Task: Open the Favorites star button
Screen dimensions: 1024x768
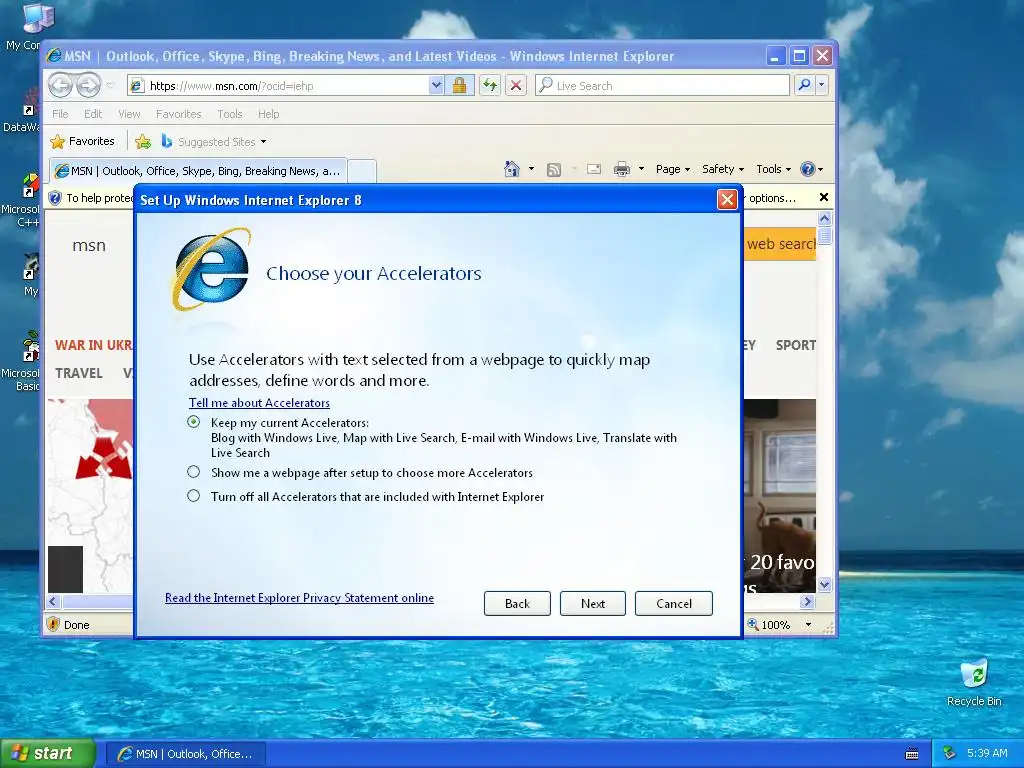Action: coord(82,141)
